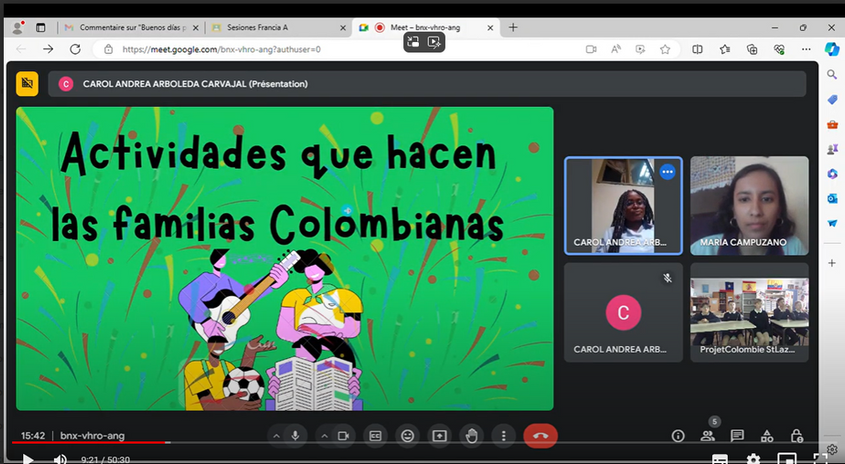Viewport: 845px width, 464px height.
Task: Play the YouTube video
Action: tap(28, 459)
